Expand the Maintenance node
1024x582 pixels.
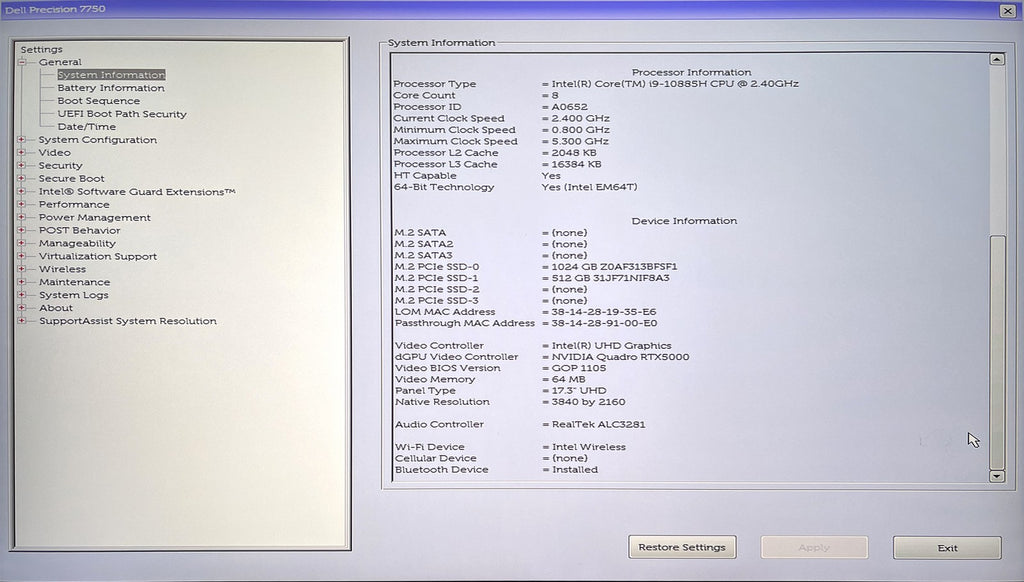click(22, 282)
